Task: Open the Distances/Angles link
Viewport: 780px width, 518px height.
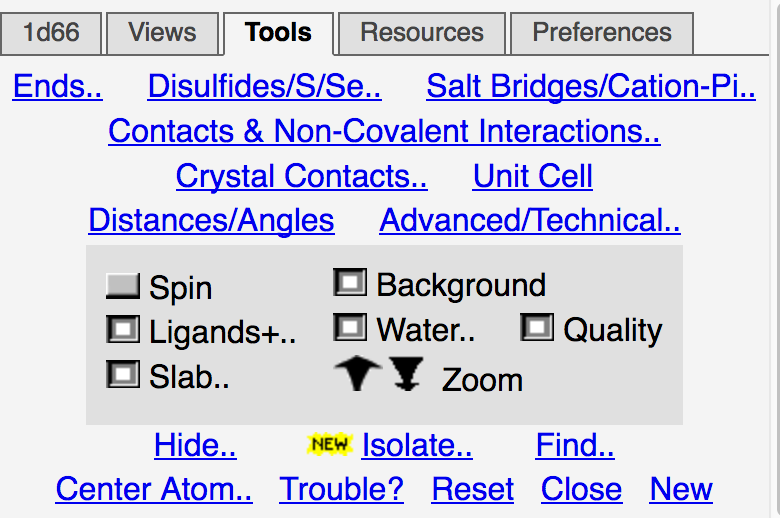Action: (x=211, y=220)
